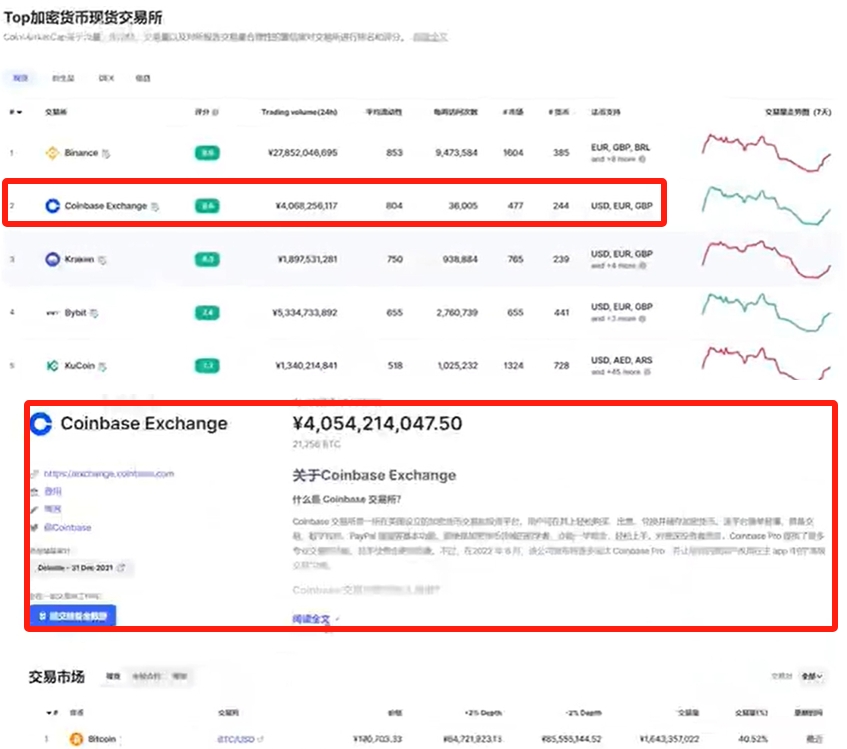Open the Coinbase Exchange name link in table

tap(106, 206)
